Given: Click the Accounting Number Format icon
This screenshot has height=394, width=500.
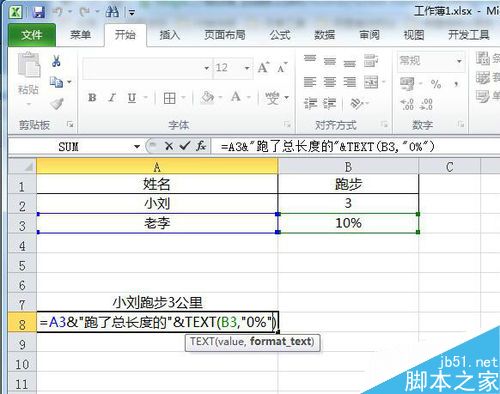Looking at the screenshot, I should point(407,83).
